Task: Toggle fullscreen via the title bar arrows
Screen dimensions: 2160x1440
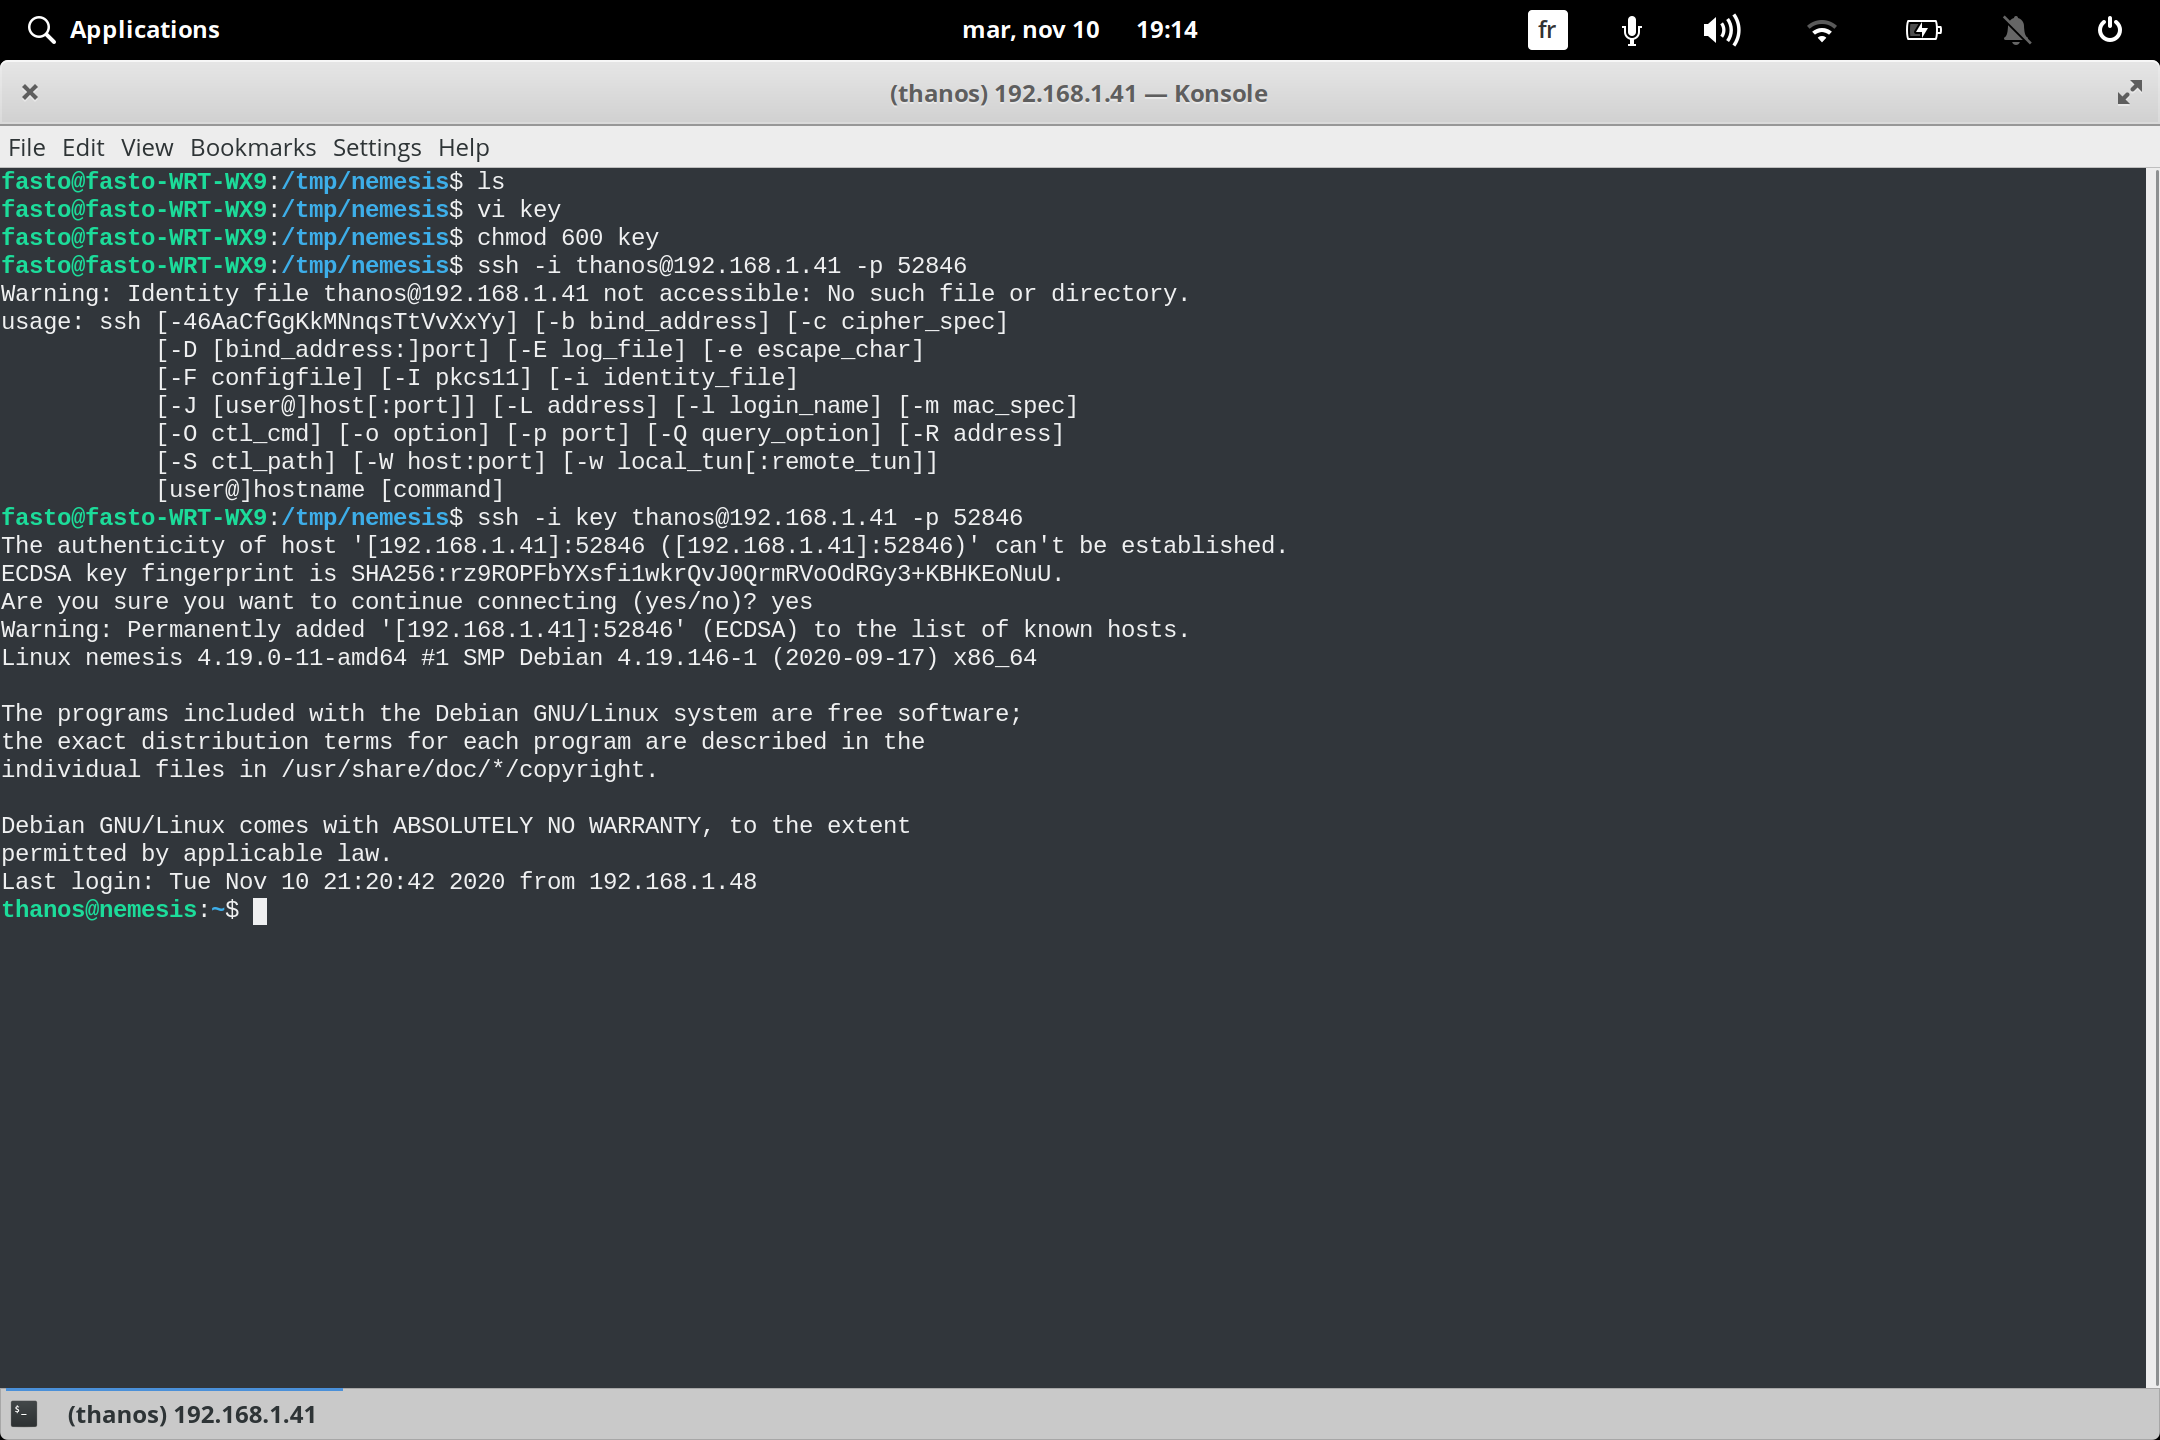Action: tap(2129, 92)
